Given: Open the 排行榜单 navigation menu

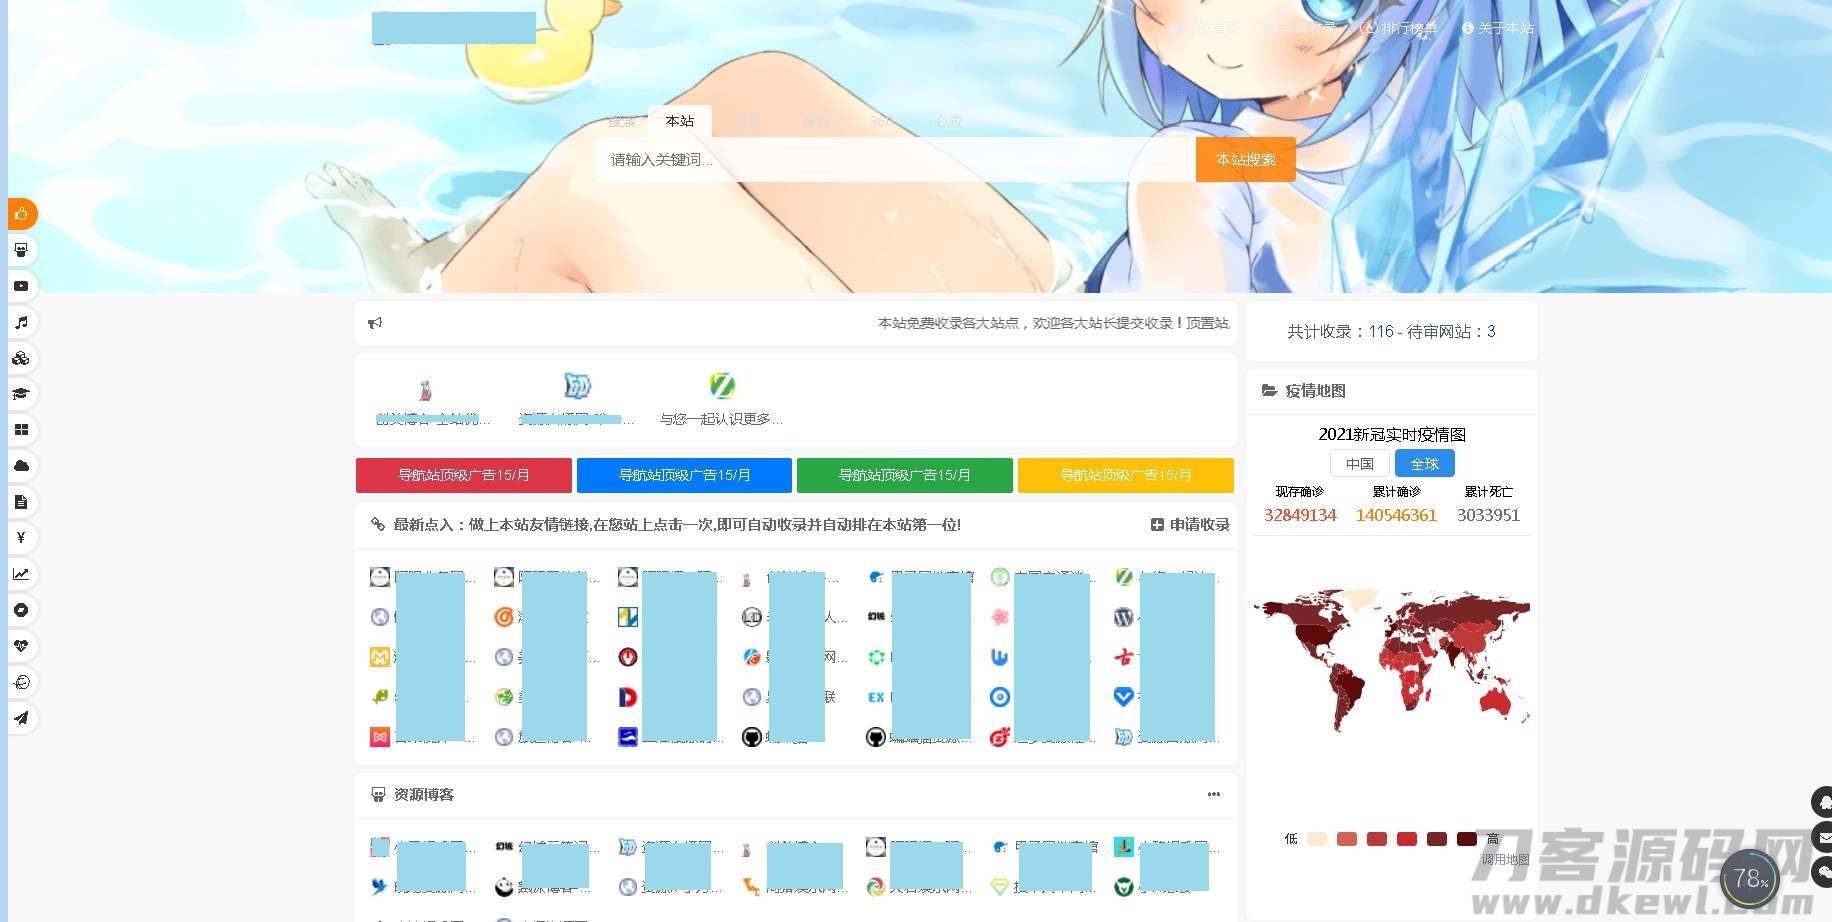Looking at the screenshot, I should [x=1403, y=28].
